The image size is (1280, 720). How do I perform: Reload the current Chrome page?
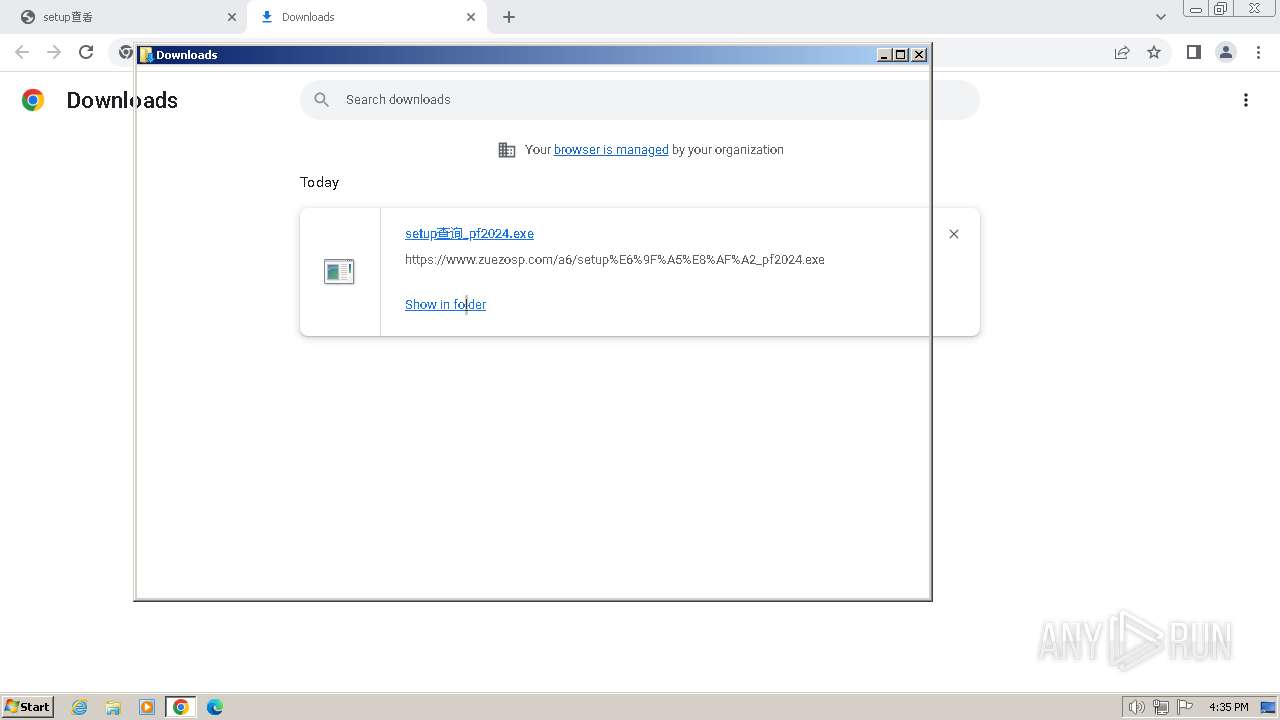pyautogui.click(x=86, y=52)
